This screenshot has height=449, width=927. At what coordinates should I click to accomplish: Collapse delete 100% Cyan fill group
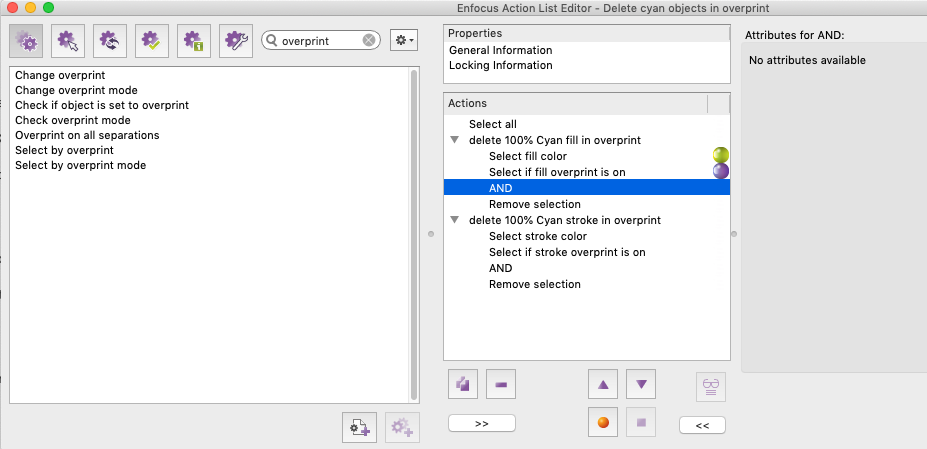[455, 140]
